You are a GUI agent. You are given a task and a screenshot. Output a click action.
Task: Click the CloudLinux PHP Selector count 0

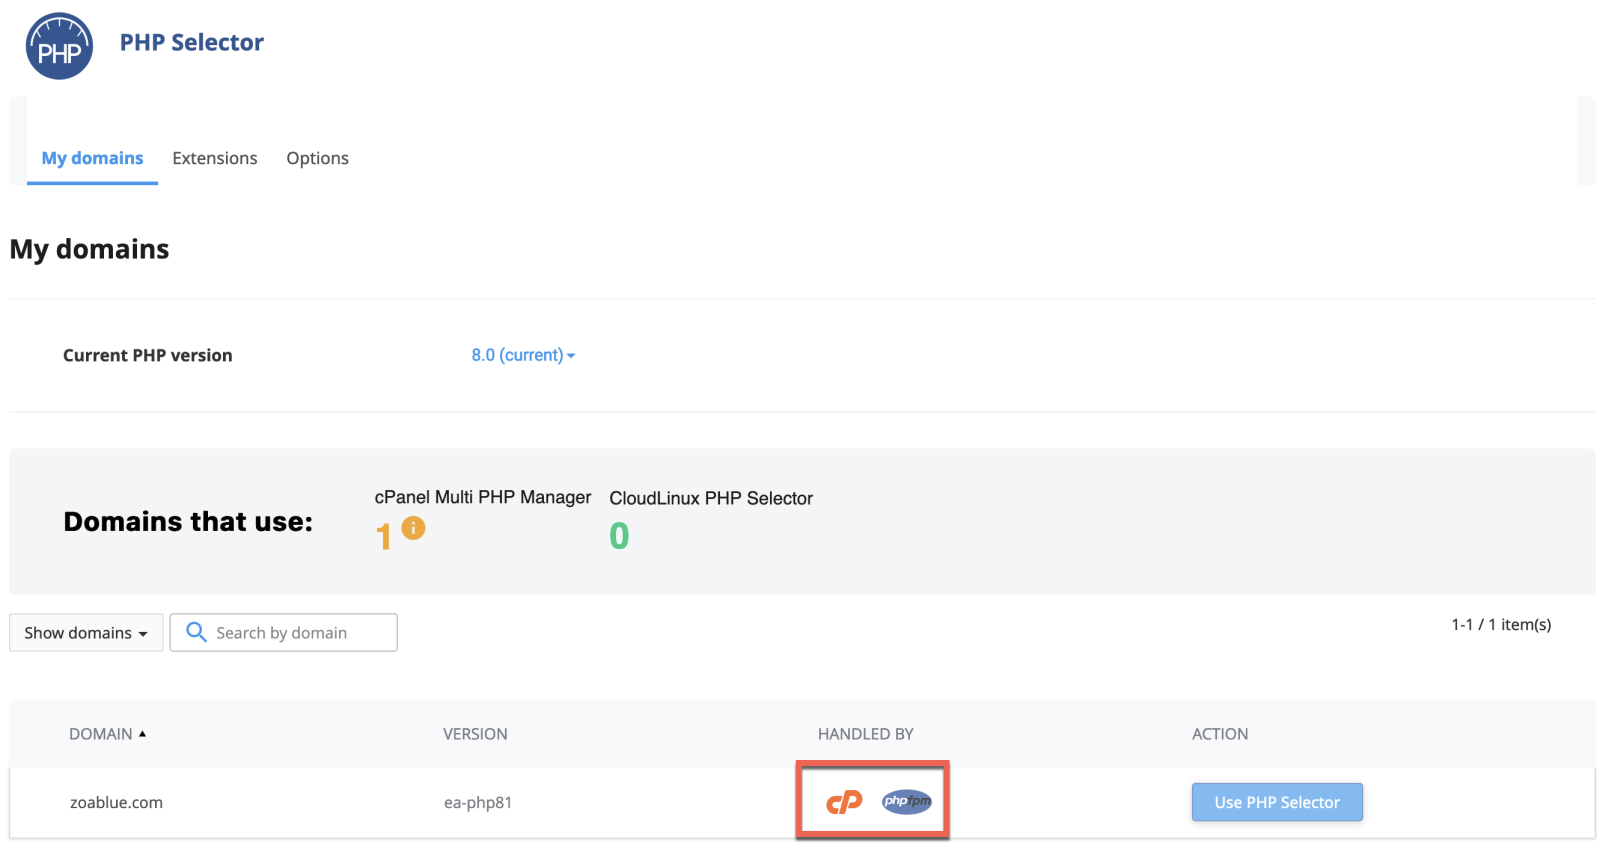pos(619,537)
